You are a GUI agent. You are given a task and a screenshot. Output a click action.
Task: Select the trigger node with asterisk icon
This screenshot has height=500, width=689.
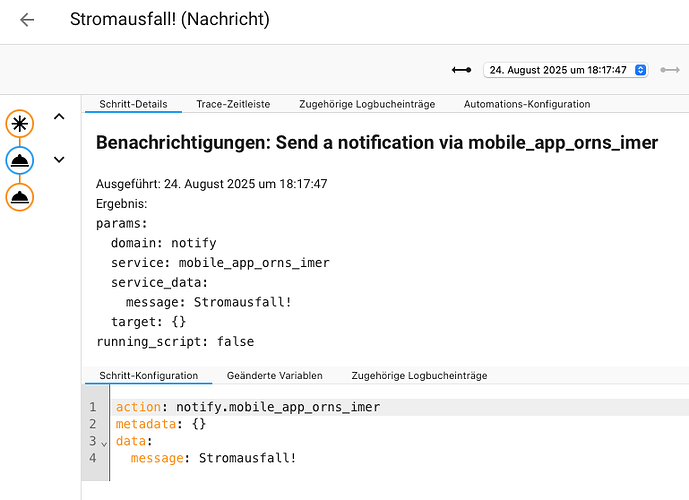[19, 123]
